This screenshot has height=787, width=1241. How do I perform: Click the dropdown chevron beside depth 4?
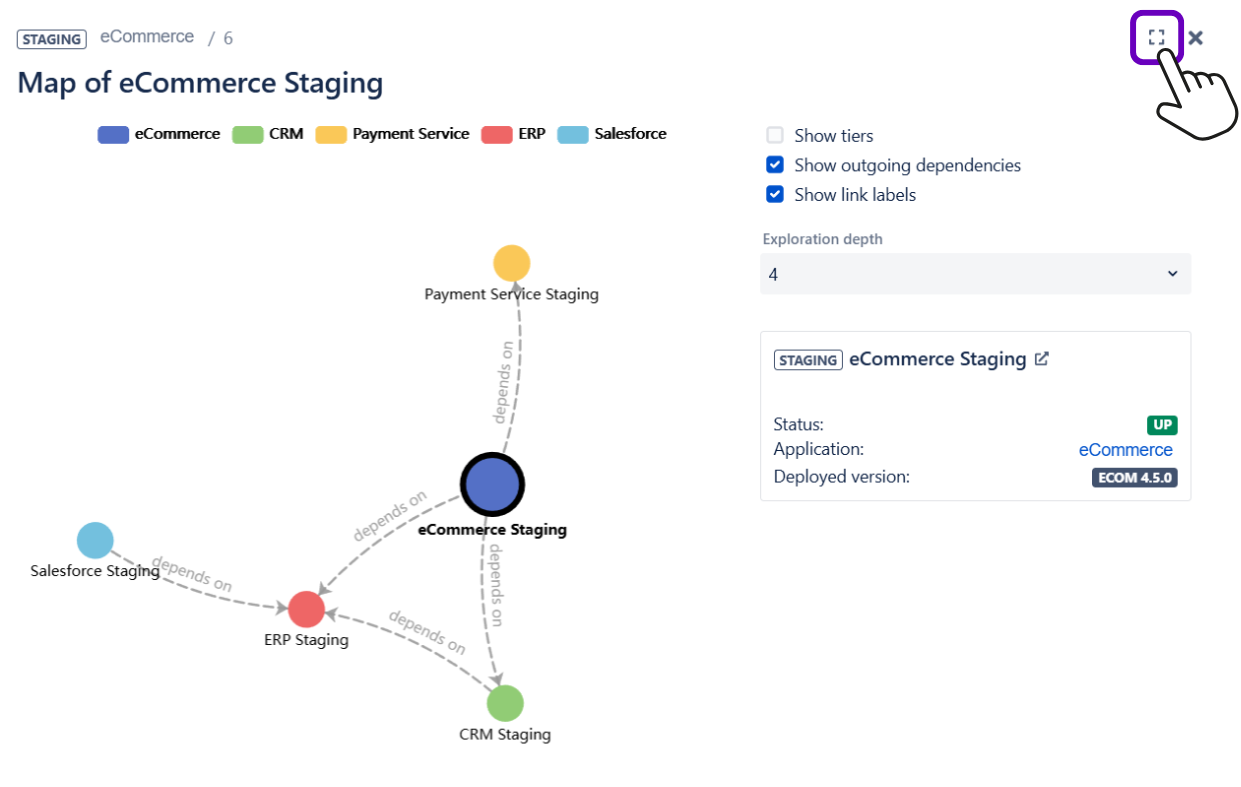point(1173,274)
